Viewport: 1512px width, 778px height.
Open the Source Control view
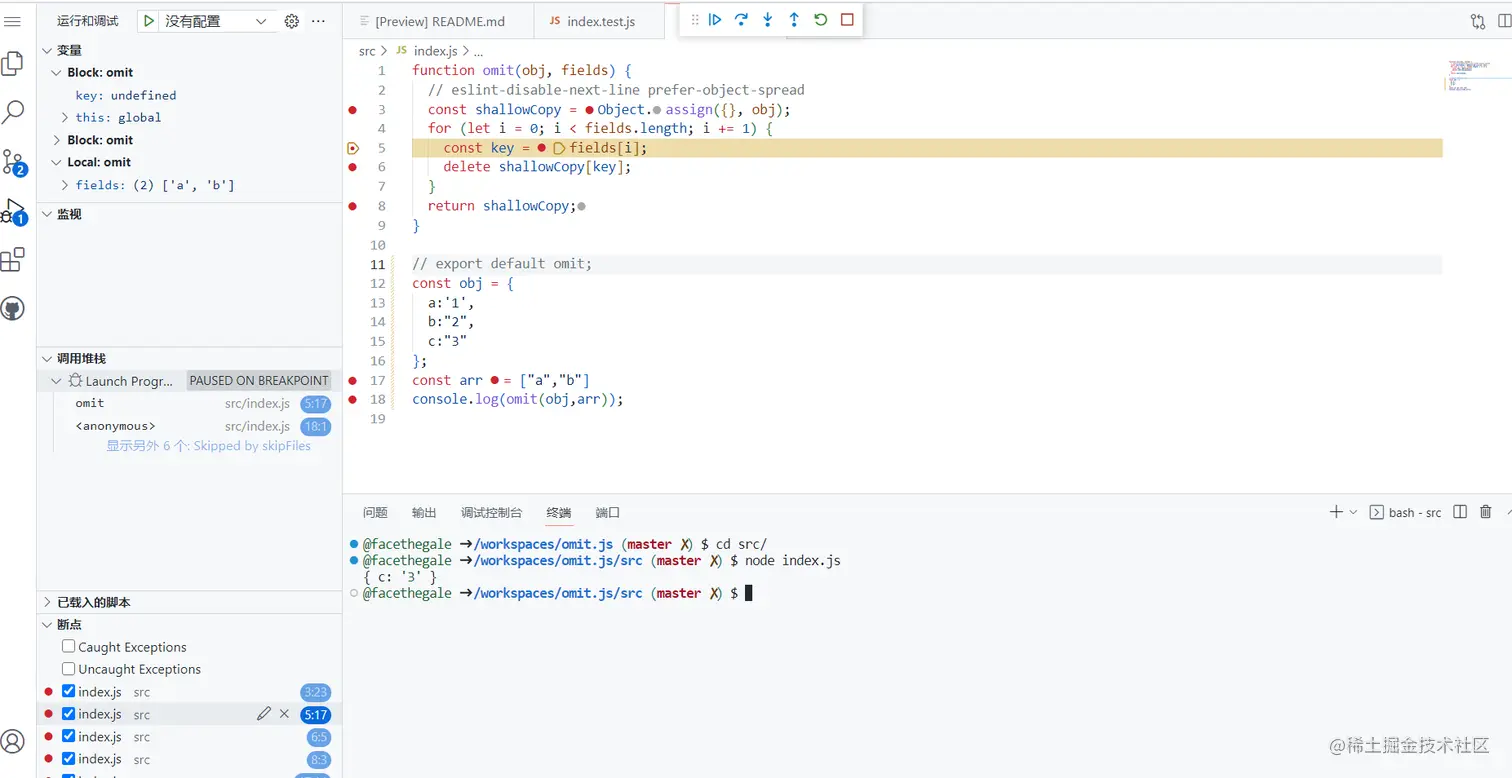(x=14, y=162)
